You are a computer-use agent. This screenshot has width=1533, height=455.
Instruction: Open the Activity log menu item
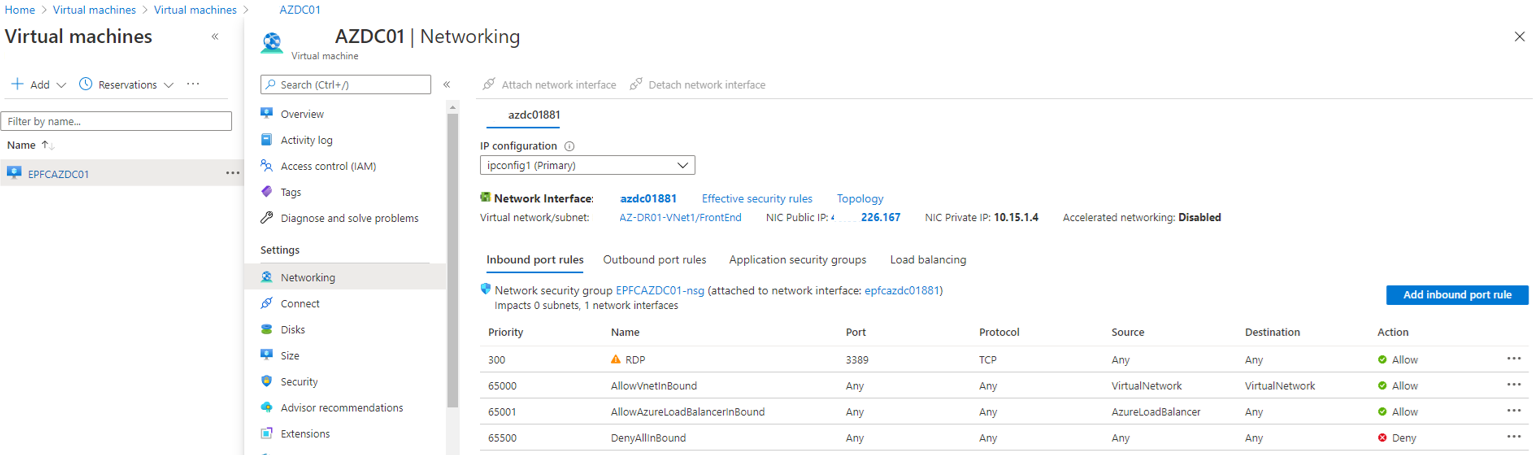coord(307,140)
